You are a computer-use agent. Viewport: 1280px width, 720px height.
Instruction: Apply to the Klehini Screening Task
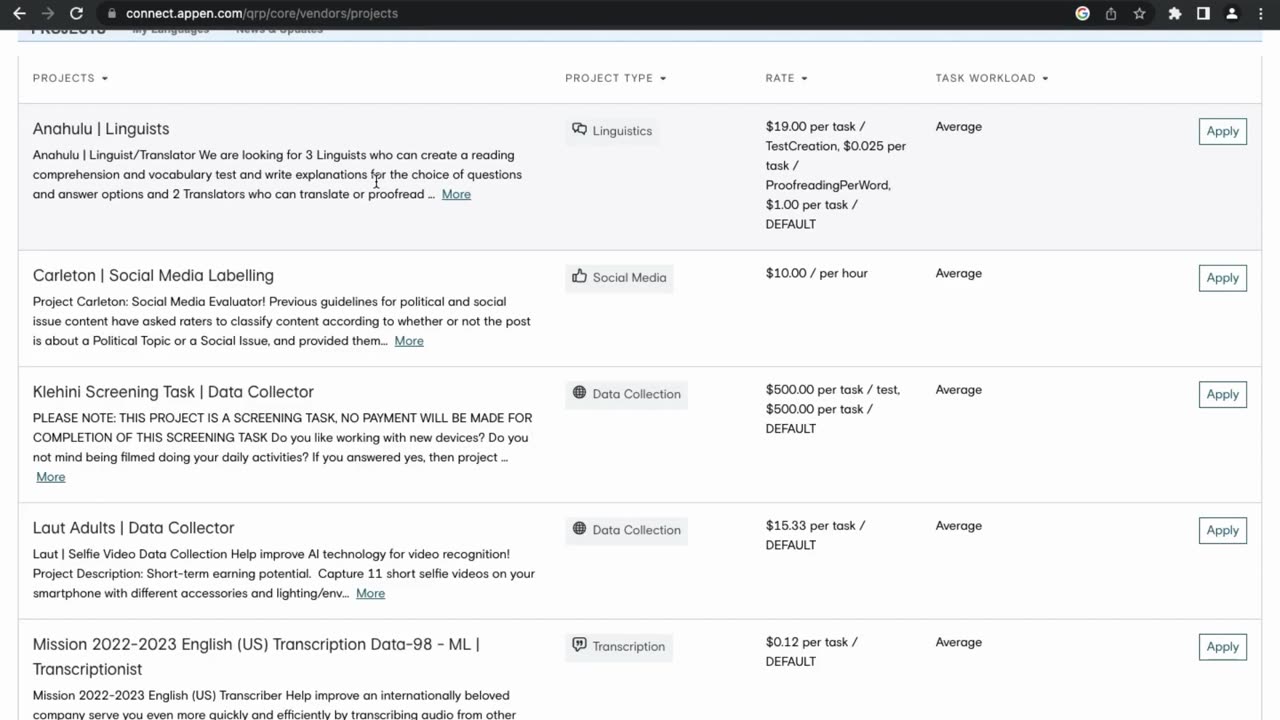click(1222, 394)
